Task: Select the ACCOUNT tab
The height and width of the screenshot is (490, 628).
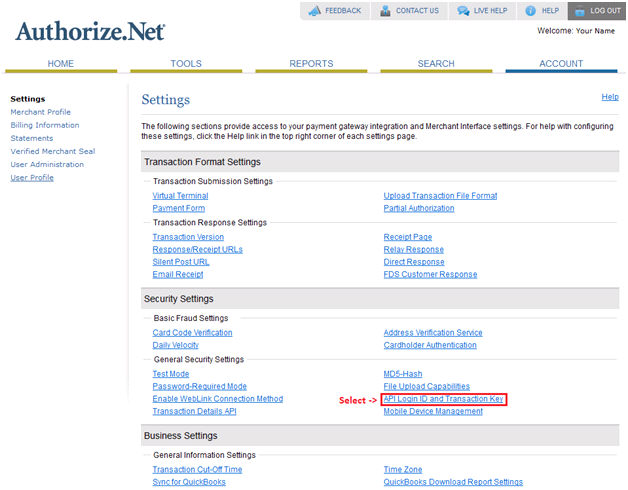Action: pos(561,64)
